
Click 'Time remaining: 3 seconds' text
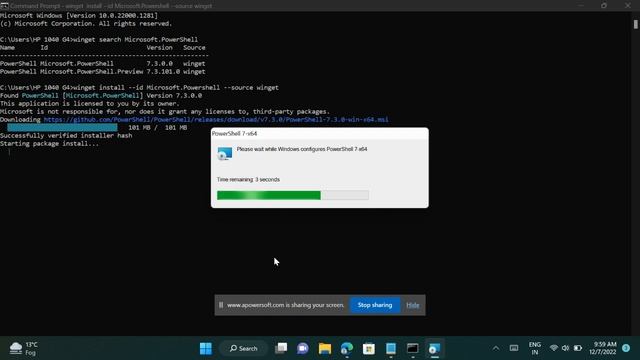click(x=248, y=180)
